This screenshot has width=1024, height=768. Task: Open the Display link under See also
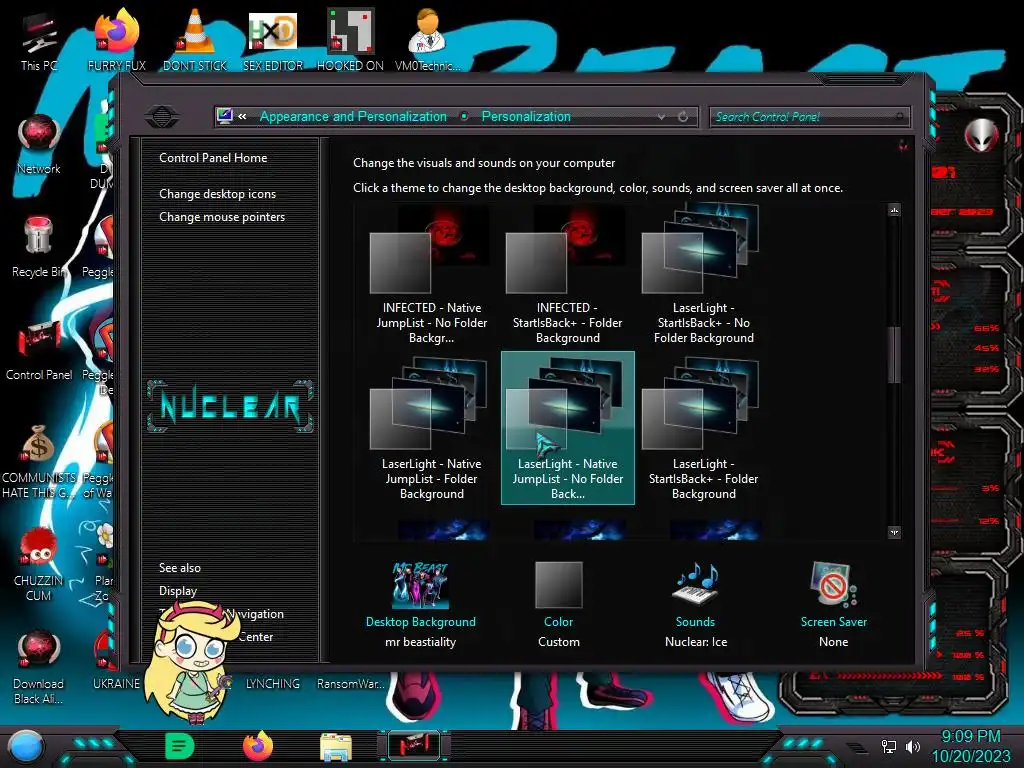(178, 591)
